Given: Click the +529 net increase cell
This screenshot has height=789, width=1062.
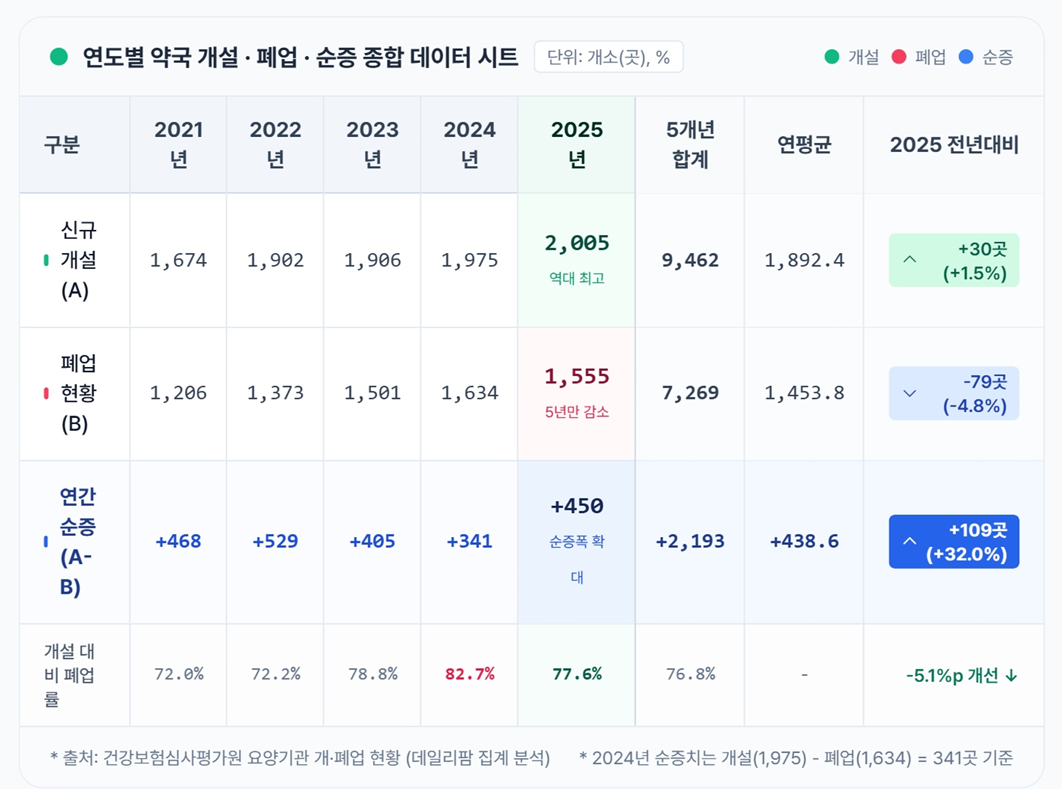Looking at the screenshot, I should point(275,541).
